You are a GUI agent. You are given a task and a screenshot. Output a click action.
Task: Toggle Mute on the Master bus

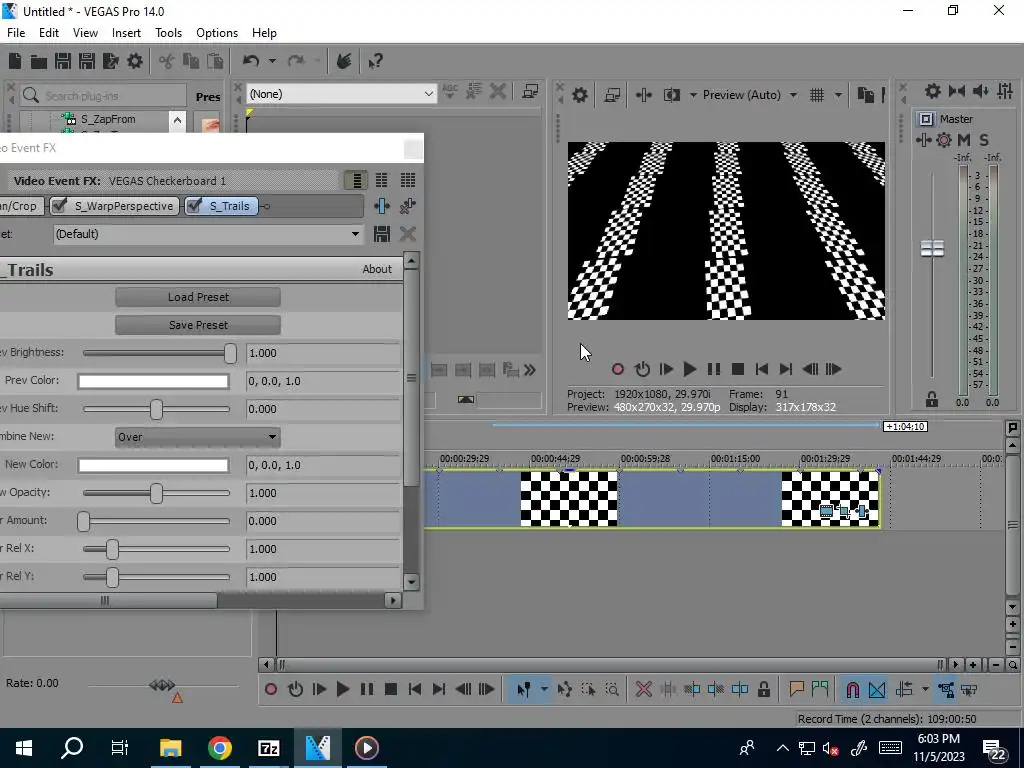[x=964, y=140]
